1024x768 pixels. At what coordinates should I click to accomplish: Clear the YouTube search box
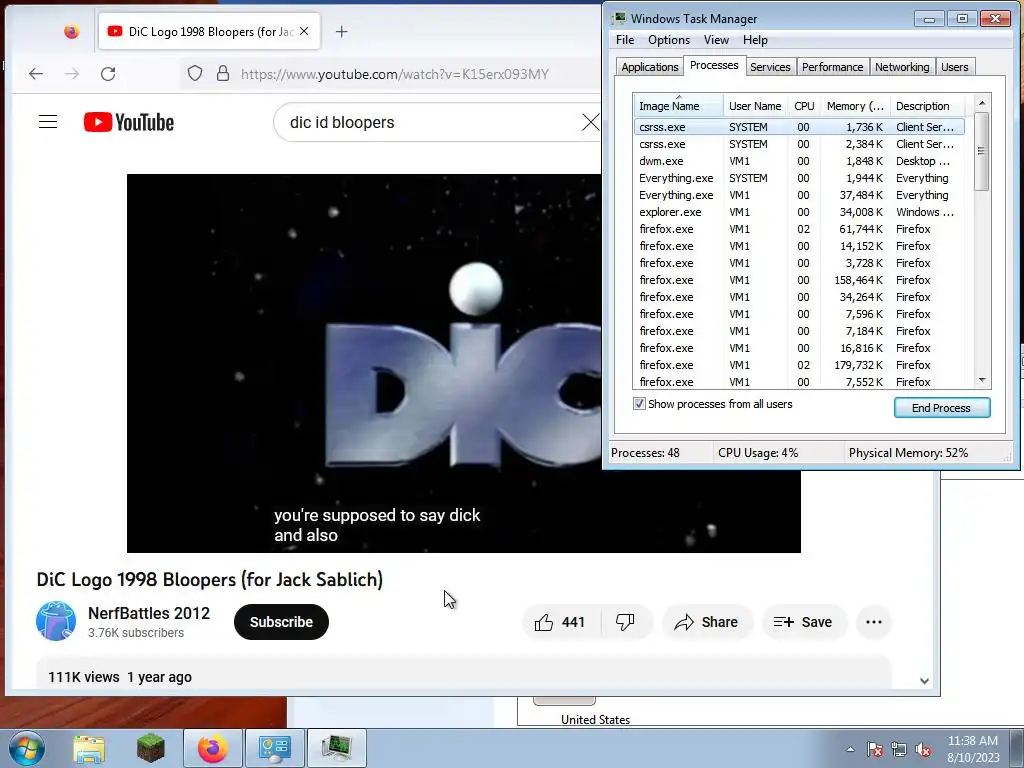590,122
